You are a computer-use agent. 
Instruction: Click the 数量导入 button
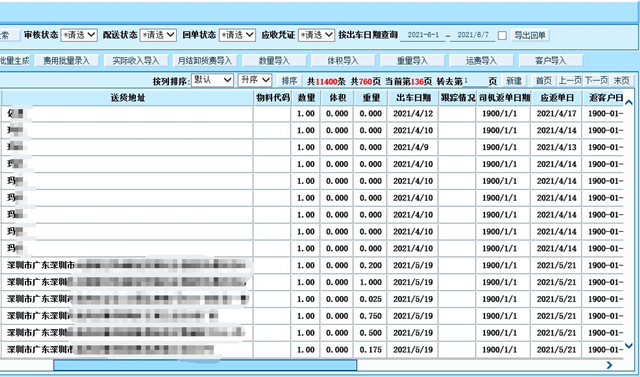tap(274, 61)
